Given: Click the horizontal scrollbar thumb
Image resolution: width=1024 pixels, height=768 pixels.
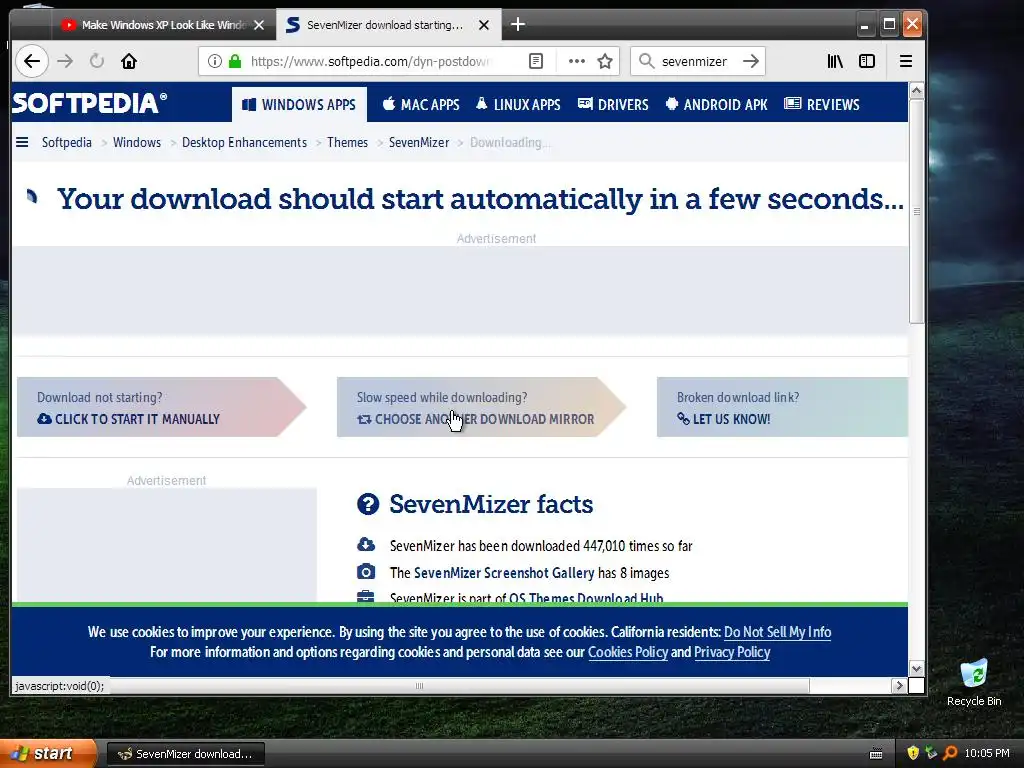Looking at the screenshot, I should point(419,686).
